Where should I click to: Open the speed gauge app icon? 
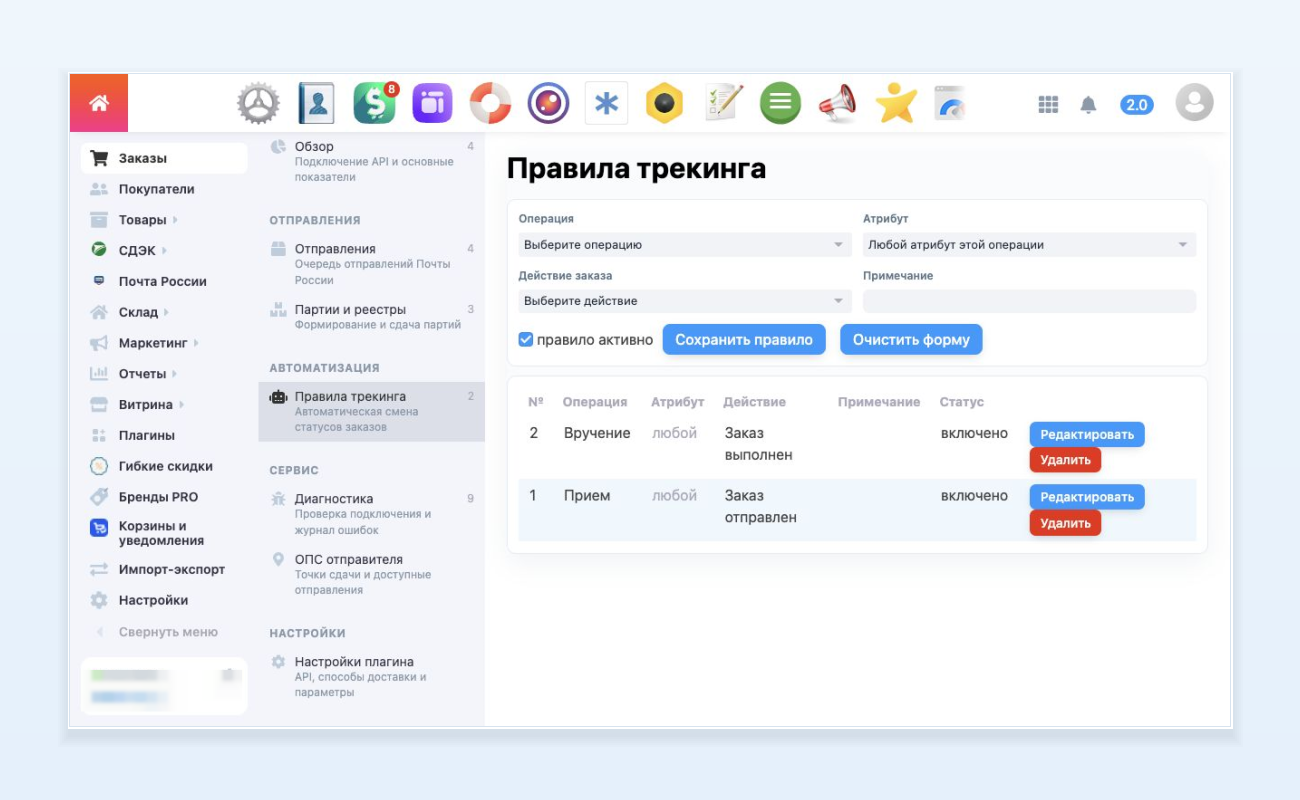[x=952, y=103]
